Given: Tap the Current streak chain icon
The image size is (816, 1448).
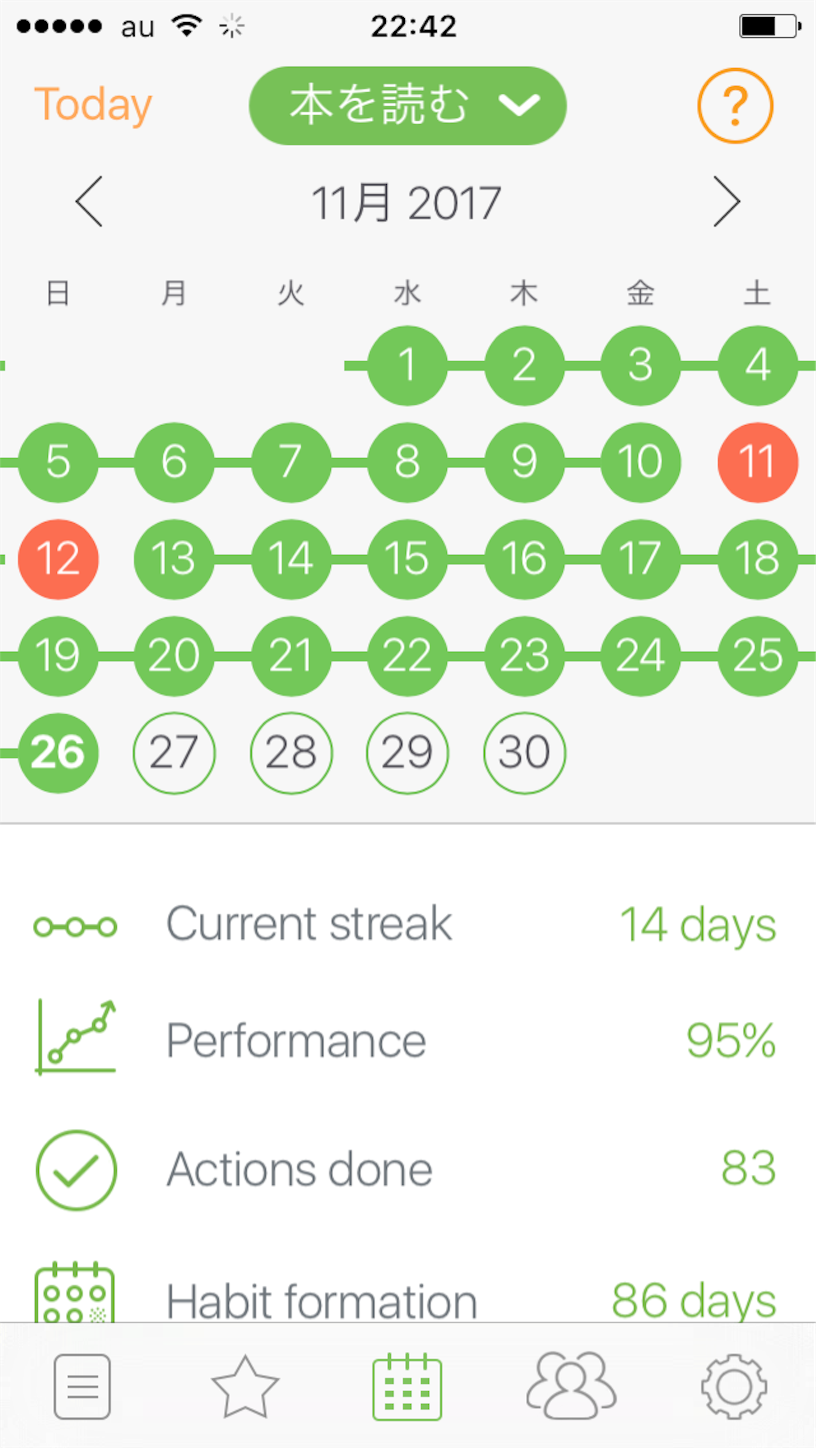Looking at the screenshot, I should [75, 927].
